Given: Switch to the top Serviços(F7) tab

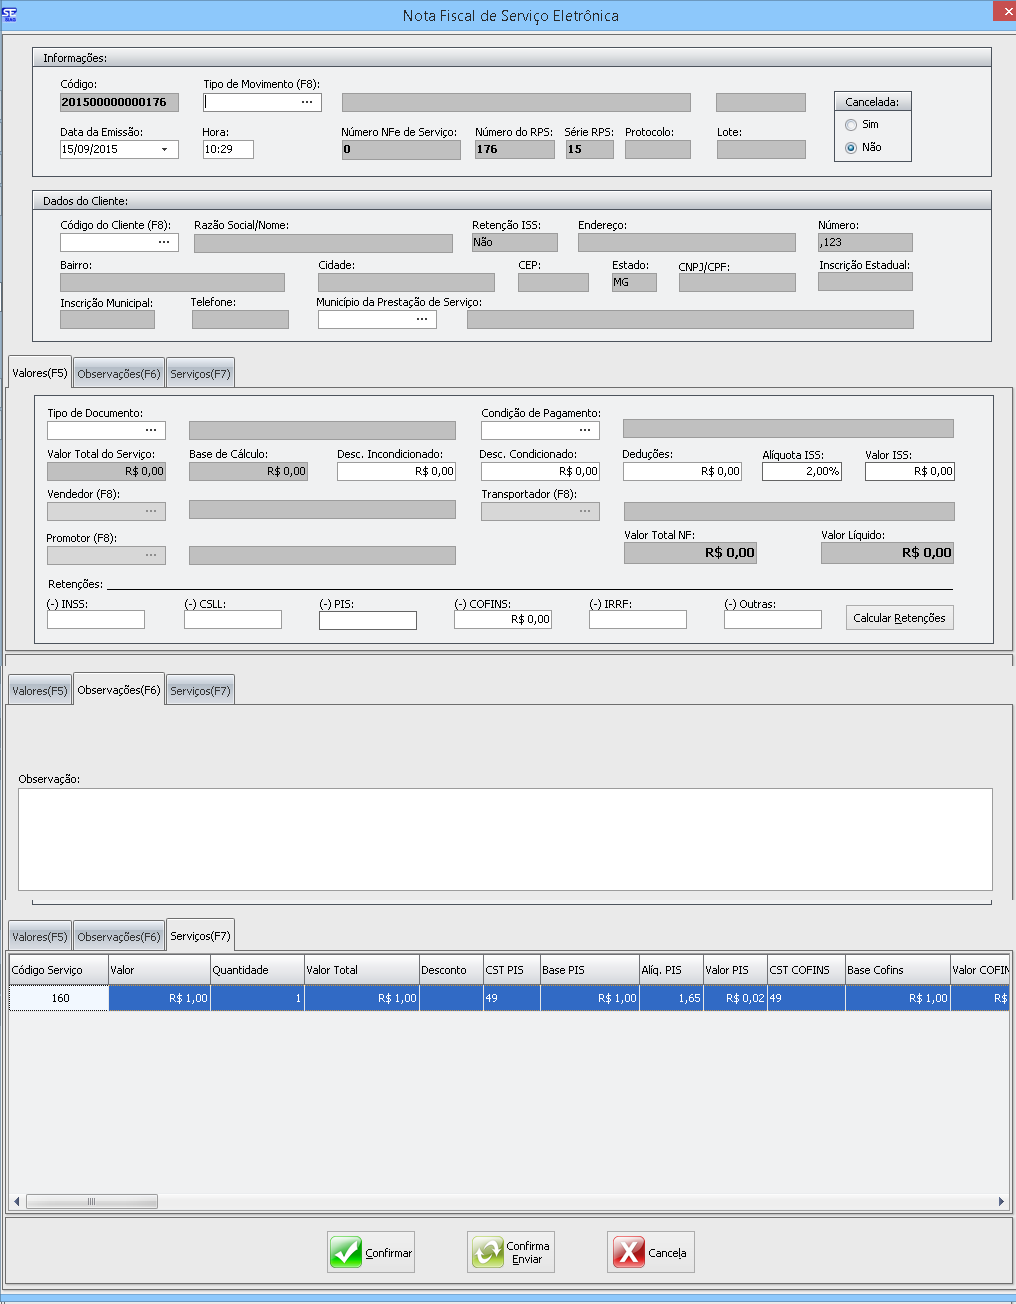Looking at the screenshot, I should pyautogui.click(x=200, y=374).
